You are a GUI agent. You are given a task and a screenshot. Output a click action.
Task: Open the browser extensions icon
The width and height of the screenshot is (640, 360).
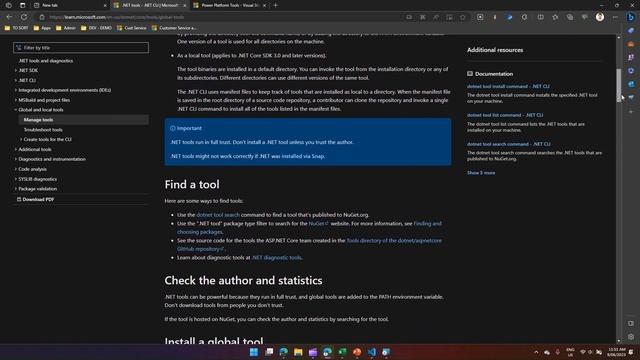pyautogui.click(x=524, y=17)
